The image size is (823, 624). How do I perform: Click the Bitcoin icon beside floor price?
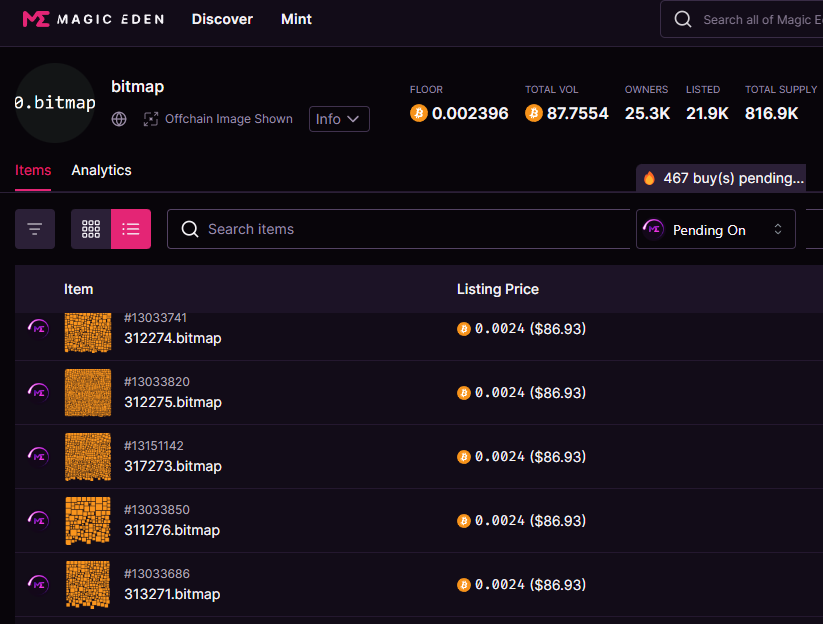419,113
